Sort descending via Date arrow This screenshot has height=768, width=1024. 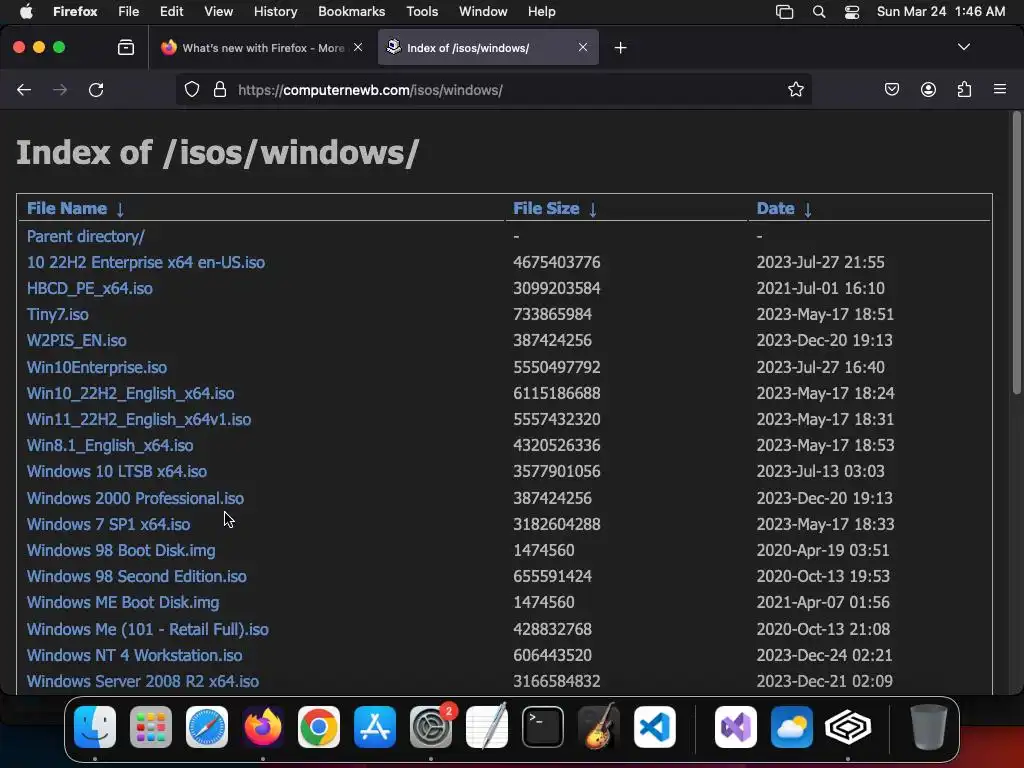click(808, 209)
